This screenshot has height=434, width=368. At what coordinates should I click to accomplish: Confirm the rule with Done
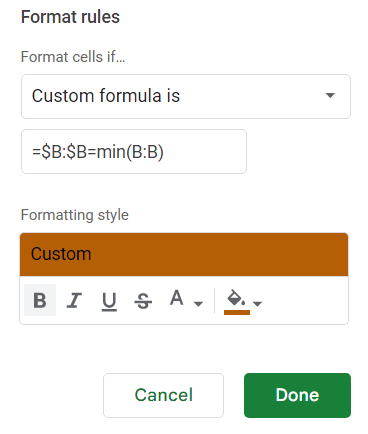pyautogui.click(x=297, y=395)
